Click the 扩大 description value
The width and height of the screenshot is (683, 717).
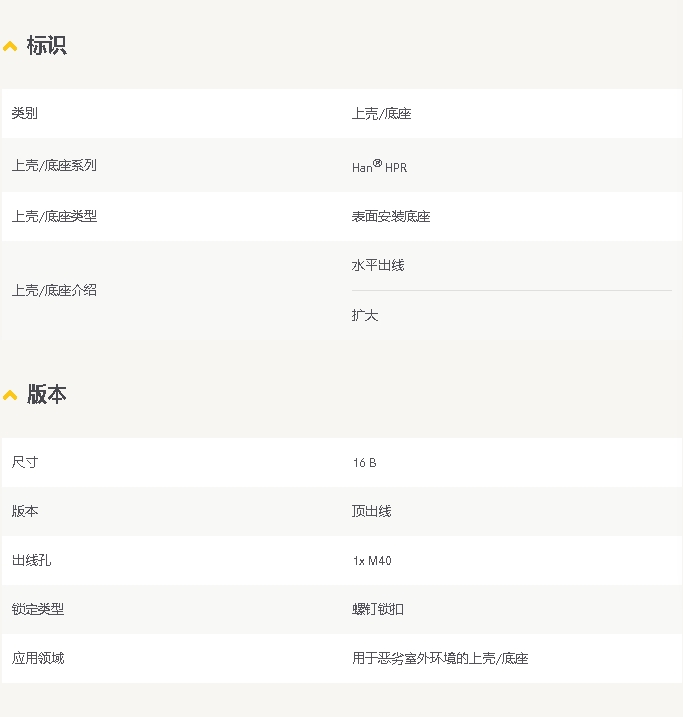365,315
